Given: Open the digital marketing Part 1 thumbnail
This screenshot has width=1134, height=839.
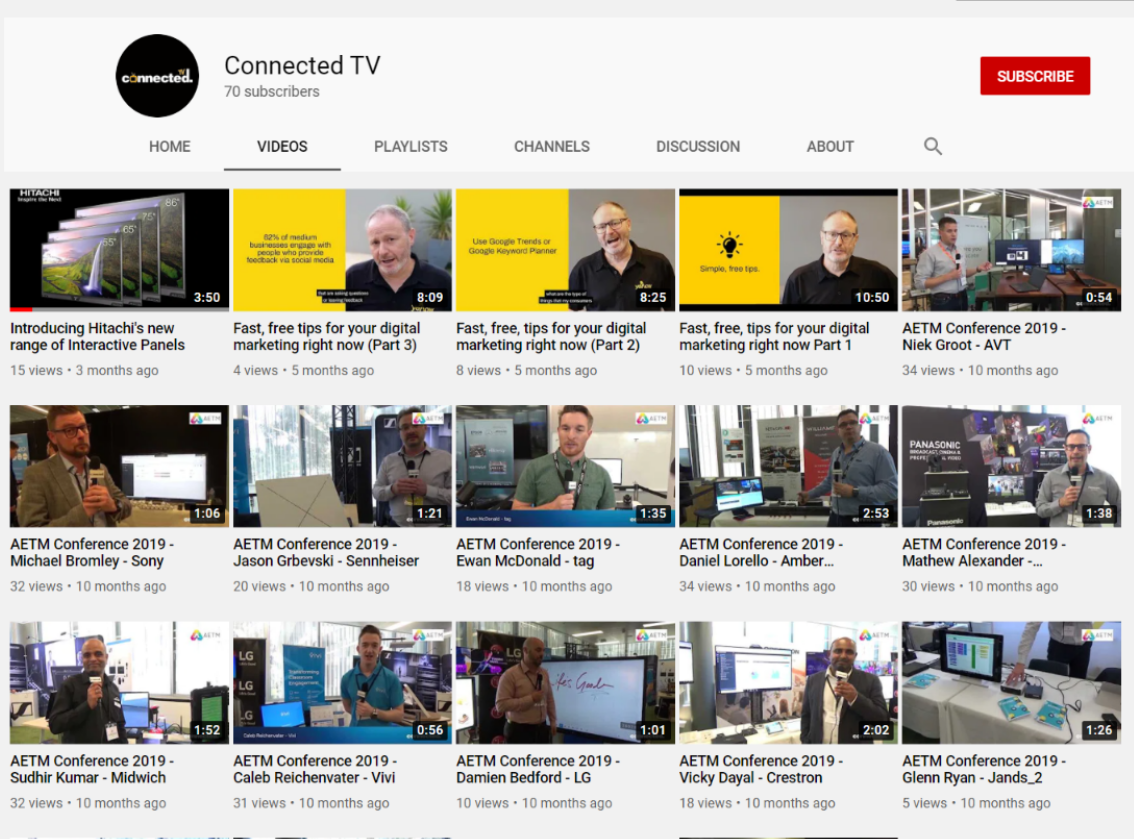Looking at the screenshot, I should pyautogui.click(x=788, y=250).
